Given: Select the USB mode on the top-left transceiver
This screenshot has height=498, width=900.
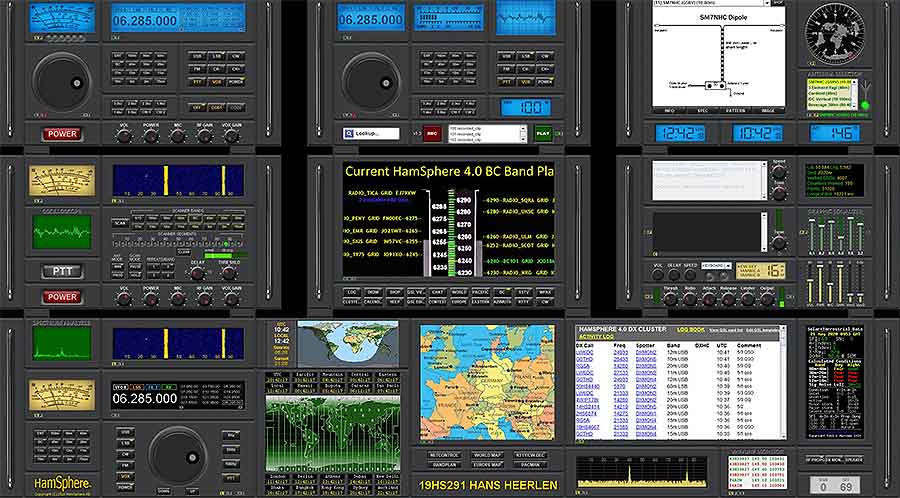Looking at the screenshot, I should point(199,56).
